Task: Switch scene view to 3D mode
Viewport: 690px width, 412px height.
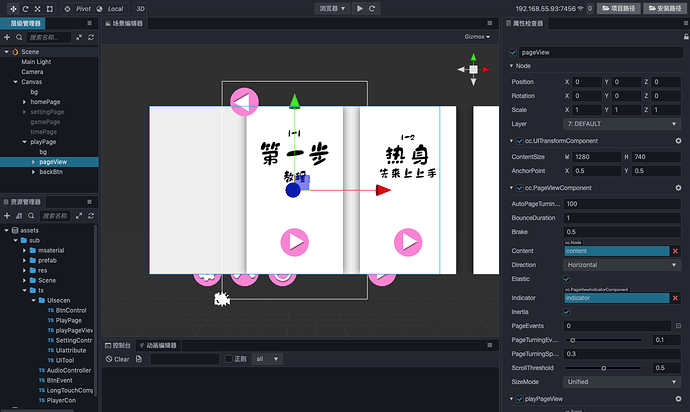Action: [140, 9]
